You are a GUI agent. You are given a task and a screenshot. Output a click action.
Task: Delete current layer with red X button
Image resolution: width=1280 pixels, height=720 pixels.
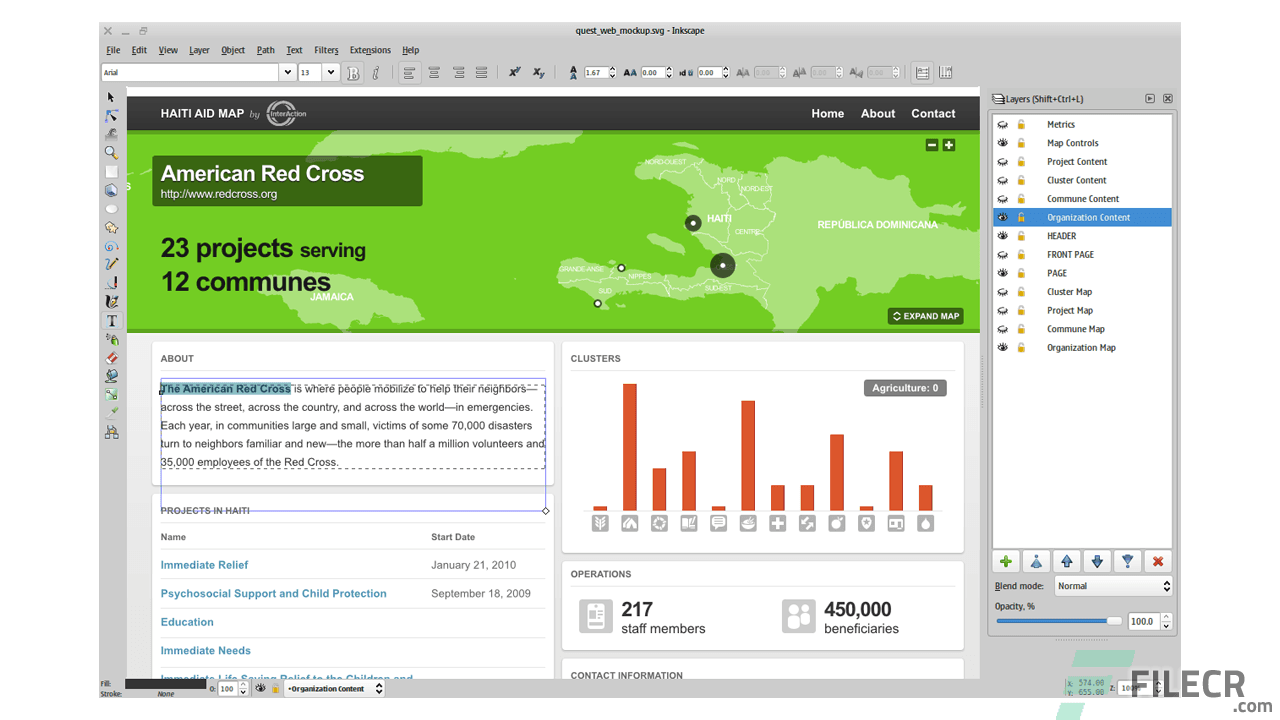(x=1158, y=562)
